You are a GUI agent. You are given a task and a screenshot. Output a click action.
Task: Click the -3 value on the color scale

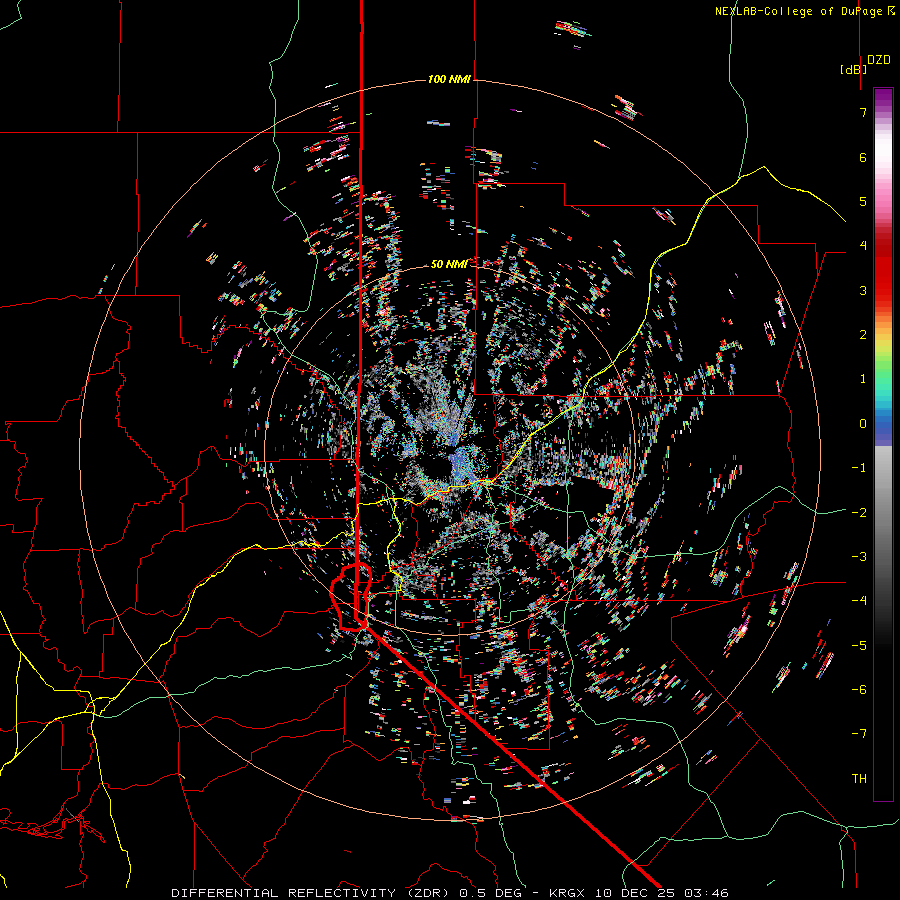coord(859,557)
